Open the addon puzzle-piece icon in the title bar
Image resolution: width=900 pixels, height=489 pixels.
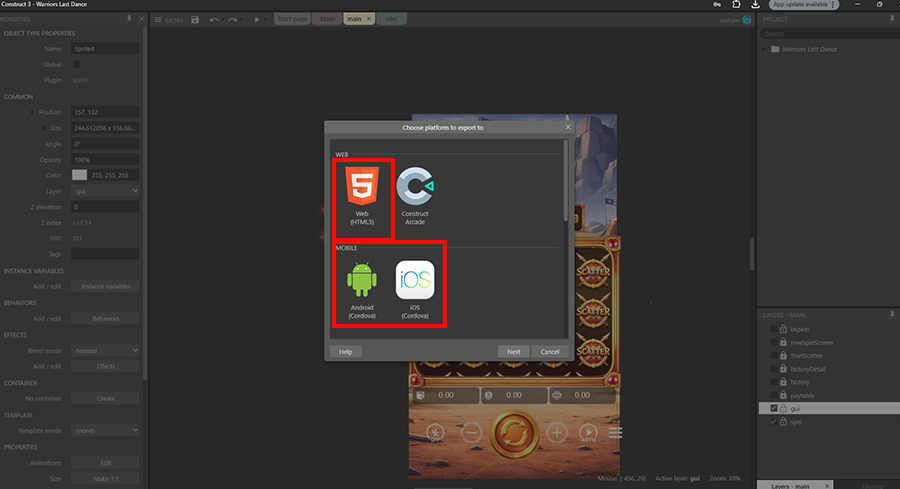click(736, 5)
